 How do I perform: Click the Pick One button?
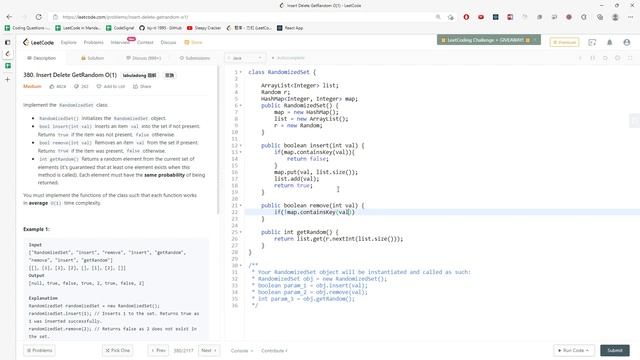pos(118,350)
